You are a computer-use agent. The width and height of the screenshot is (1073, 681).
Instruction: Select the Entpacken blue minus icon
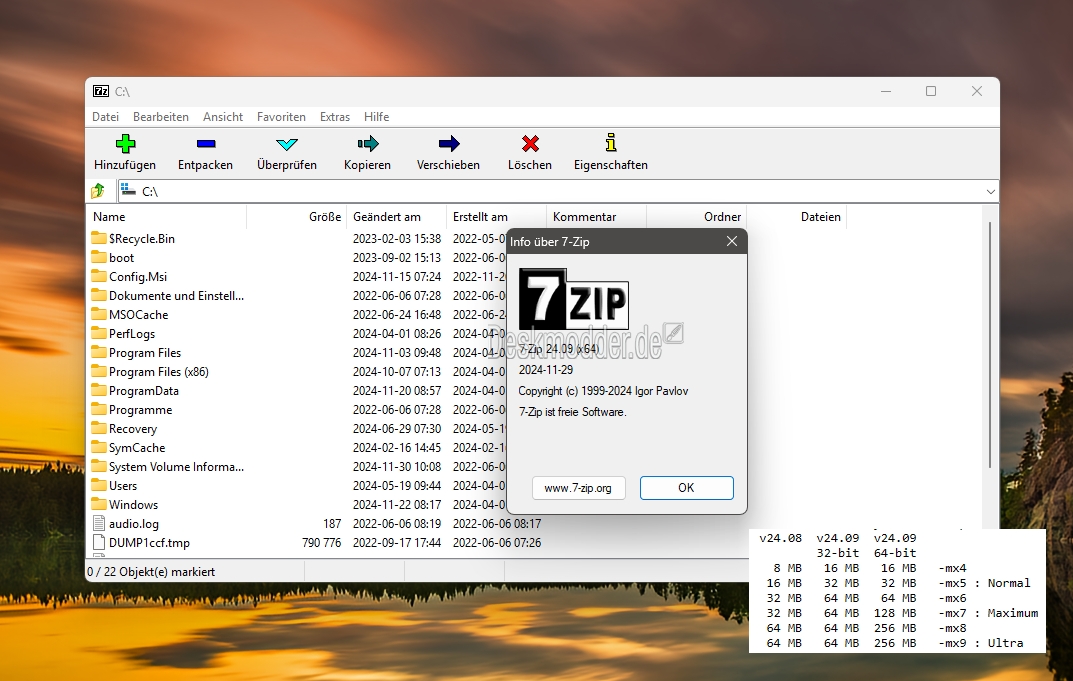pos(205,144)
